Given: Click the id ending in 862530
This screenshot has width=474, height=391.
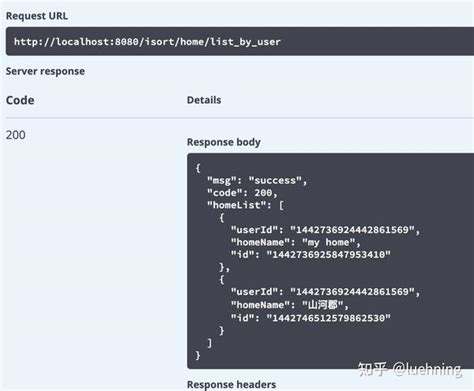Looking at the screenshot, I should pos(328,318).
